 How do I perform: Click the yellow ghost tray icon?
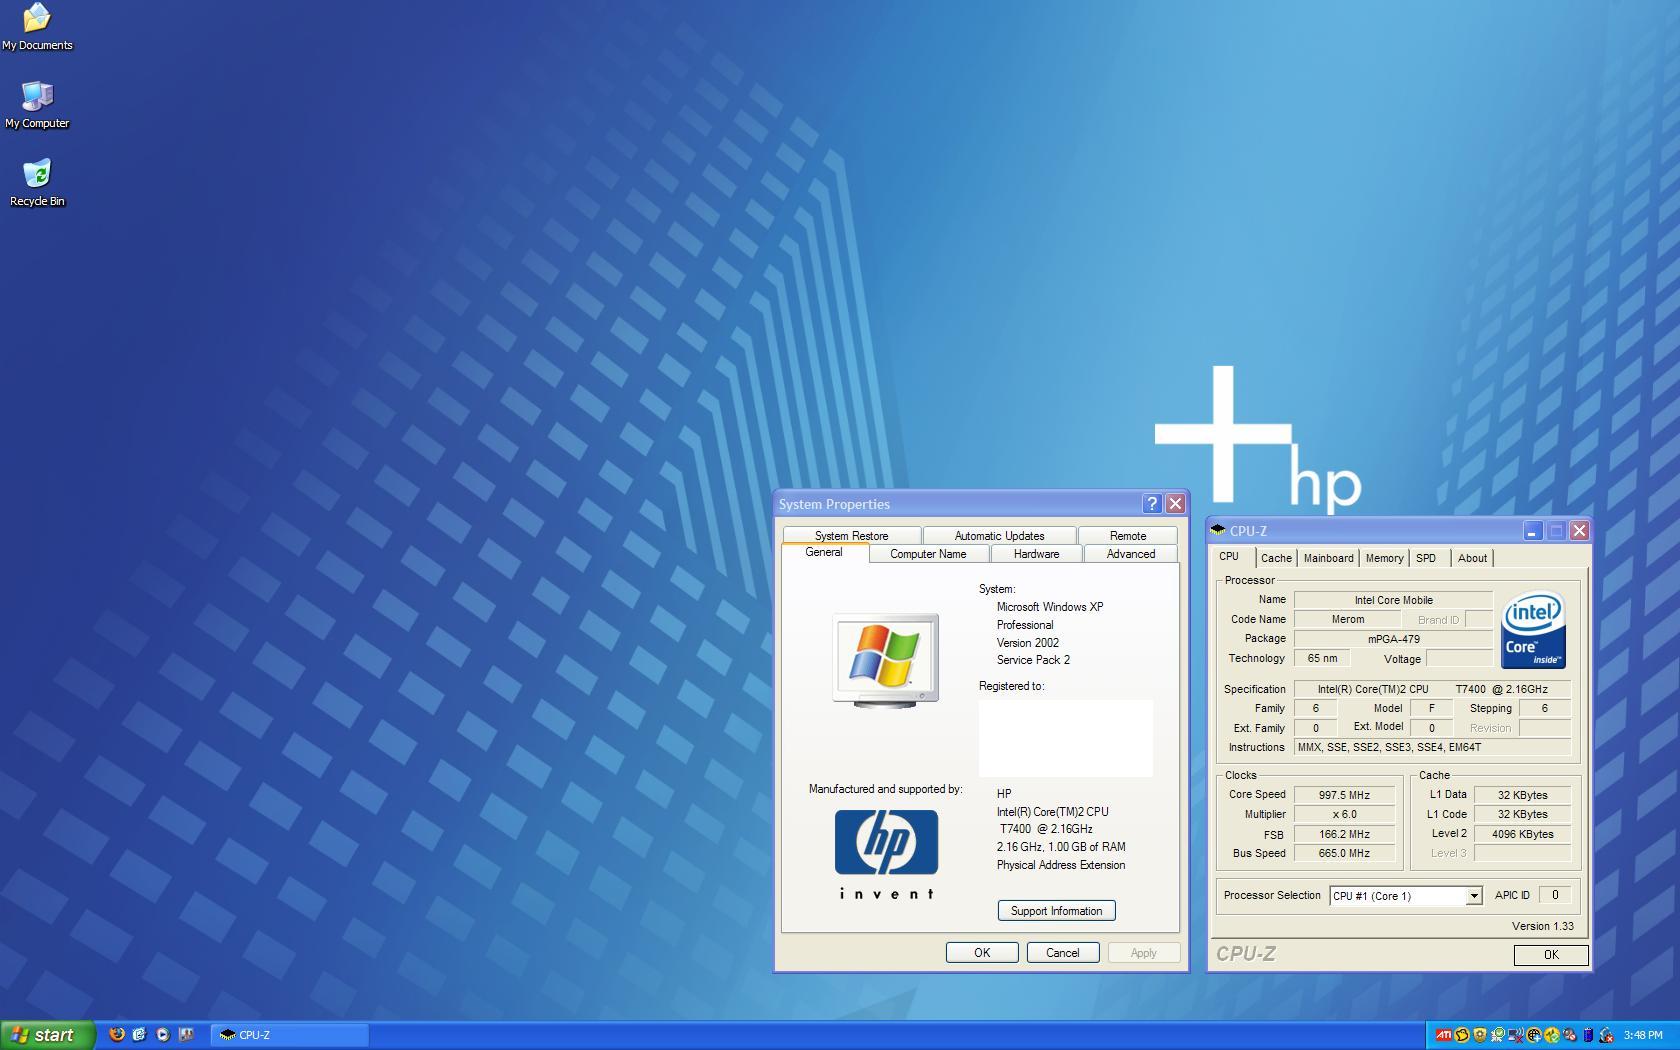point(1462,1035)
